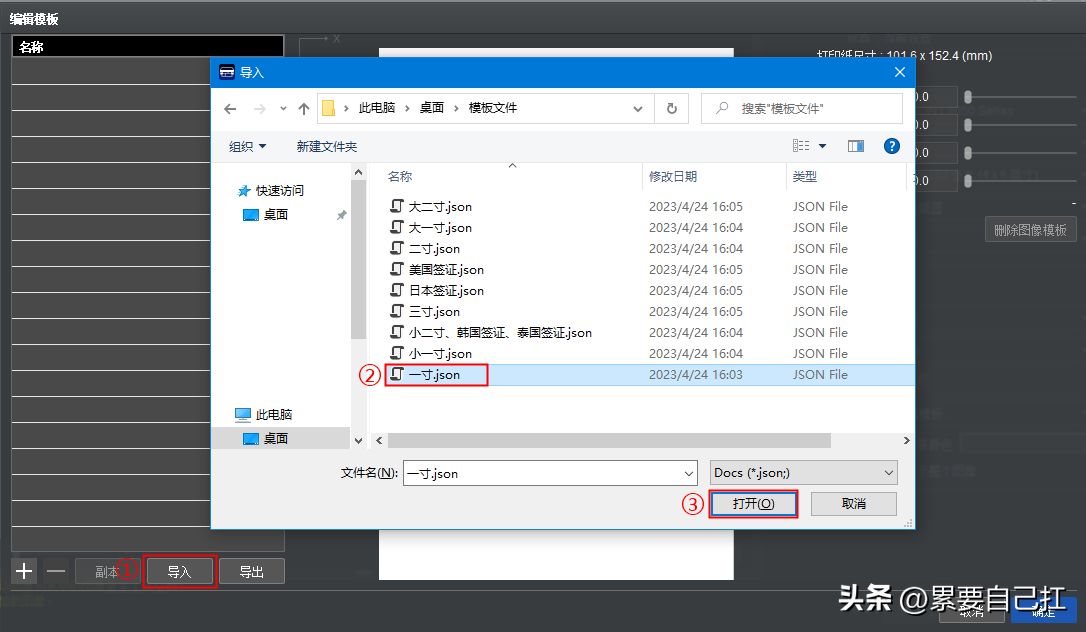
Task: Open the recent locations dropdown chevron
Action: (x=283, y=109)
